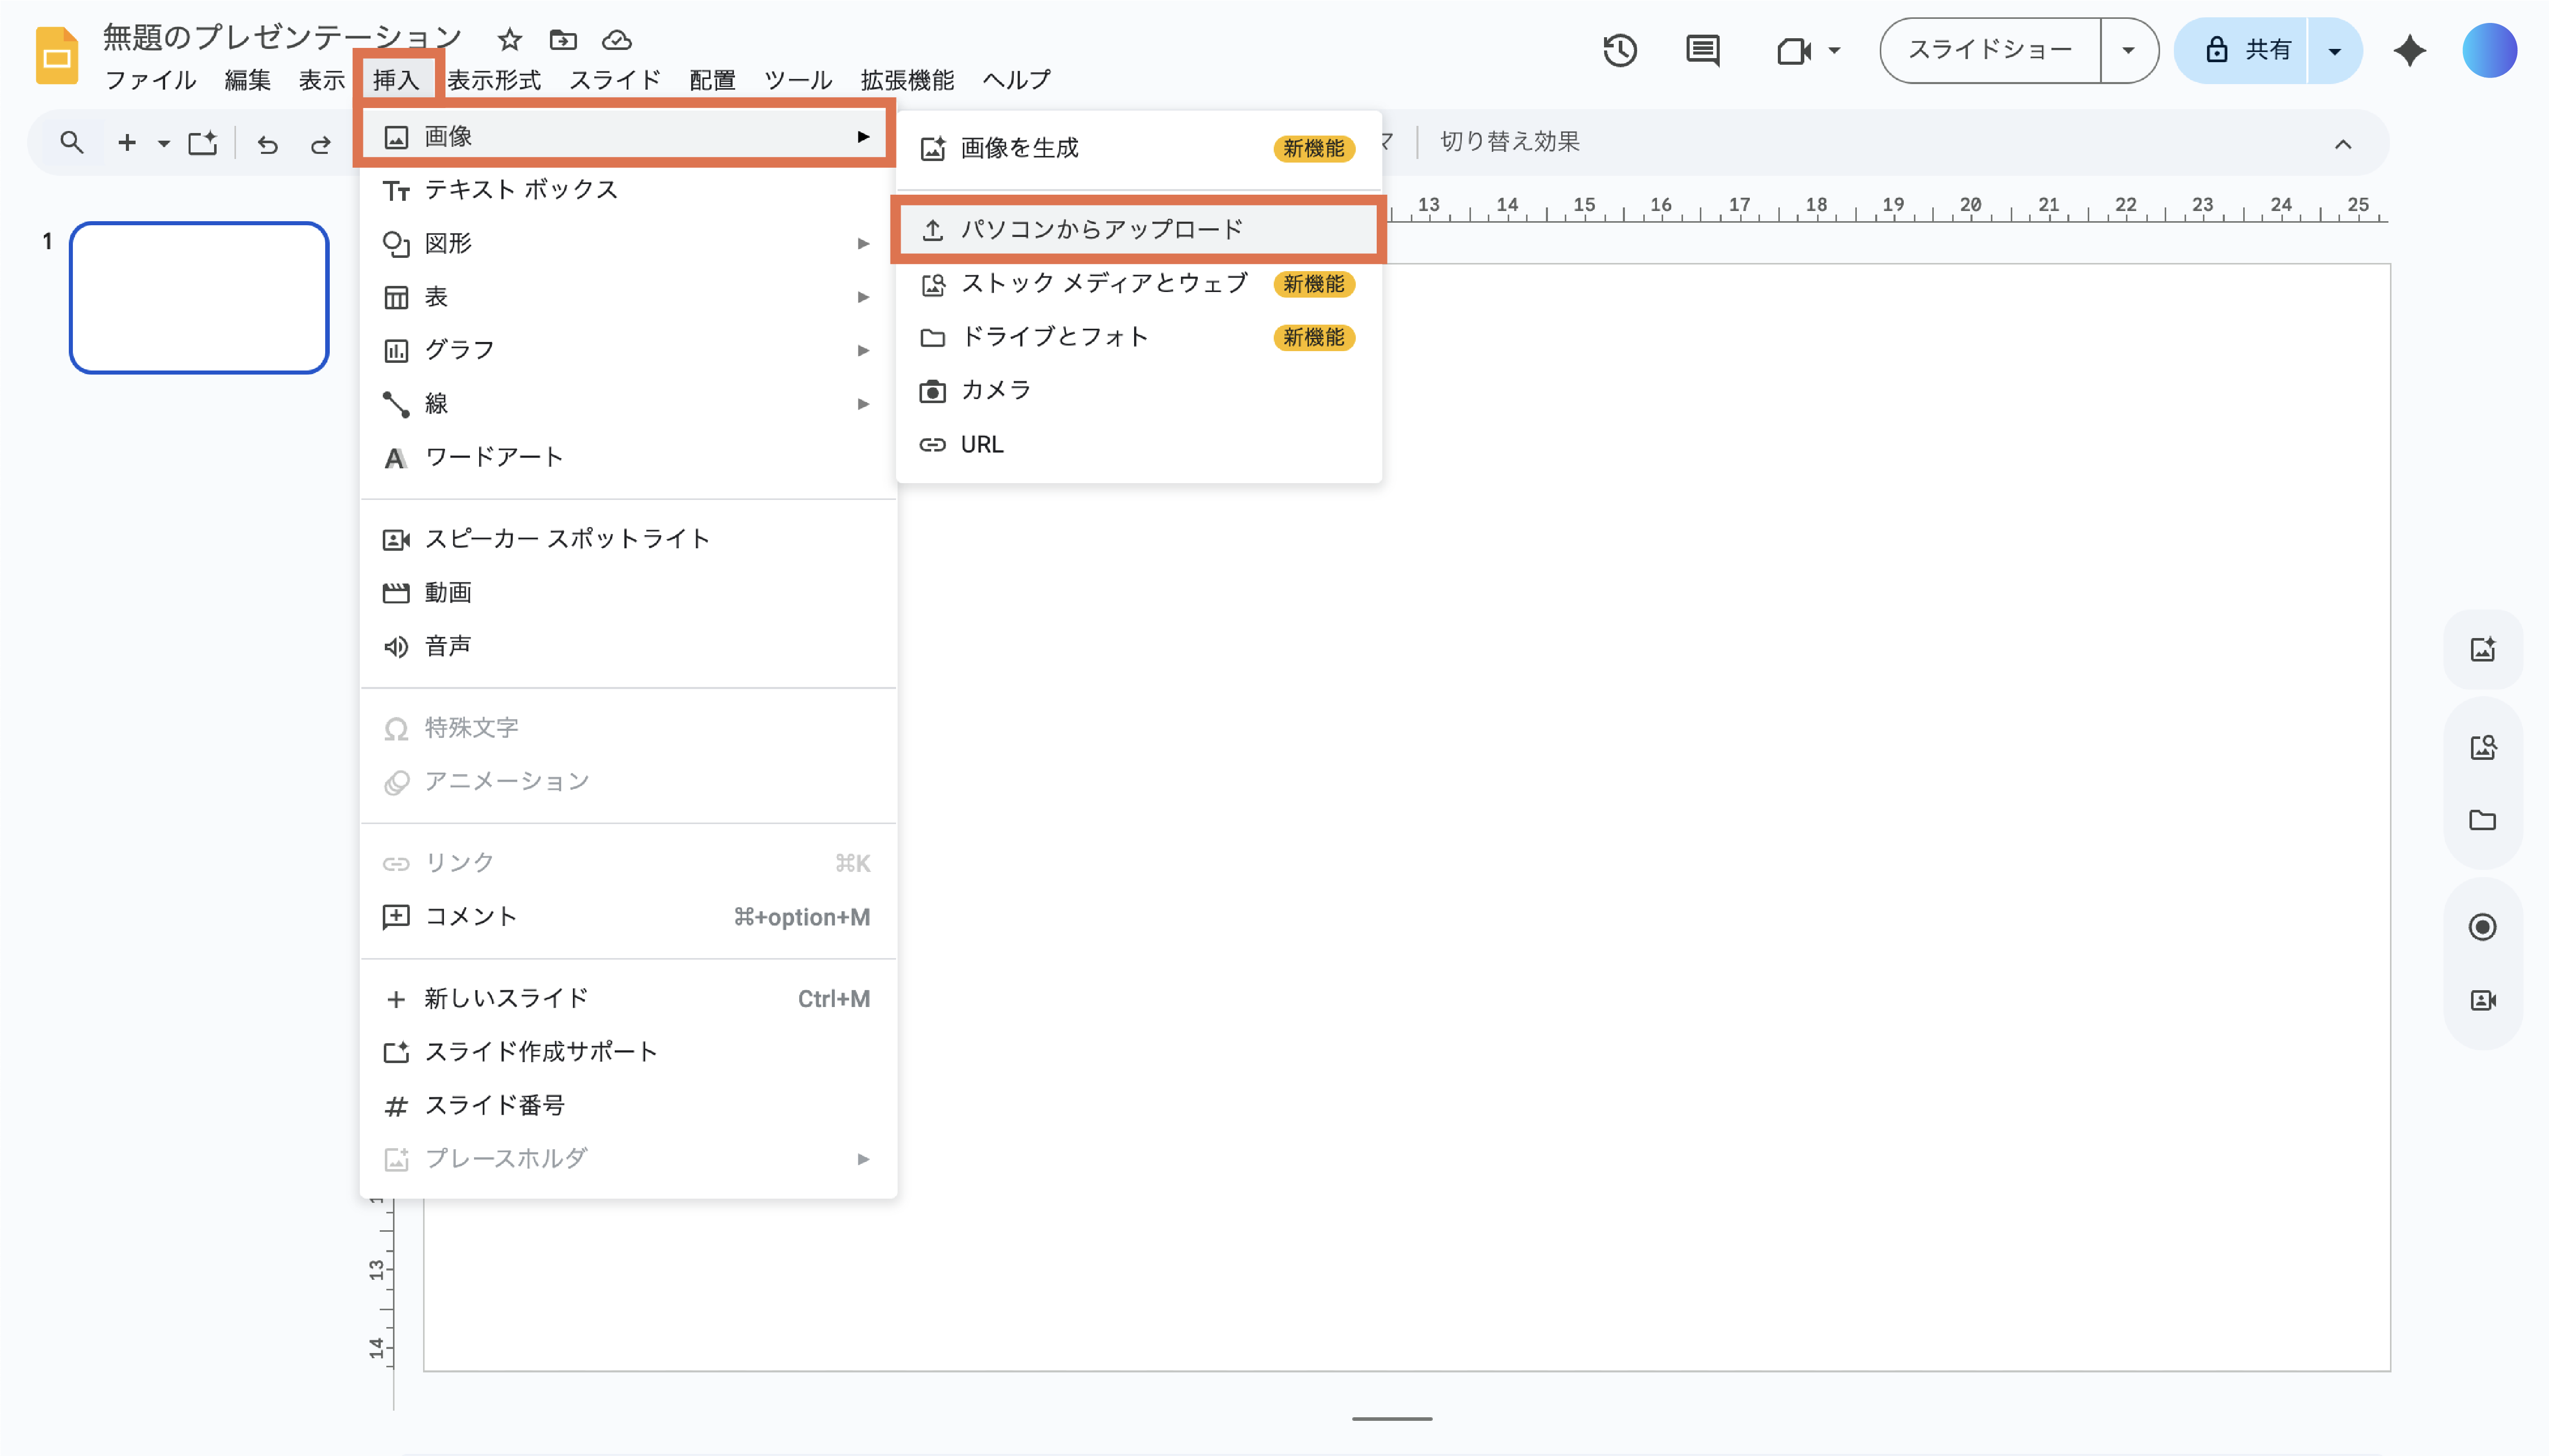This screenshot has width=2549, height=1456.
Task: Open the search menus magnifier icon
Action: tap(71, 143)
